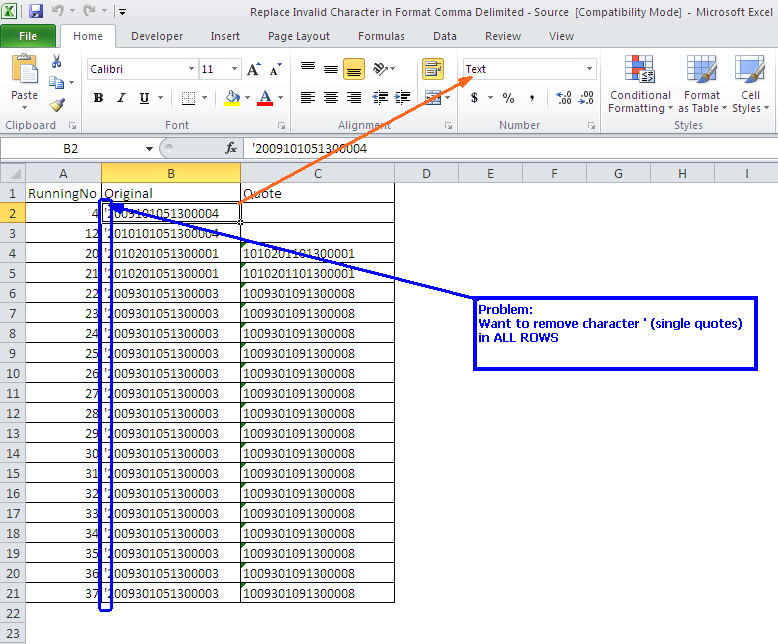Toggle Italic formatting
This screenshot has height=644, width=778.
[x=121, y=98]
